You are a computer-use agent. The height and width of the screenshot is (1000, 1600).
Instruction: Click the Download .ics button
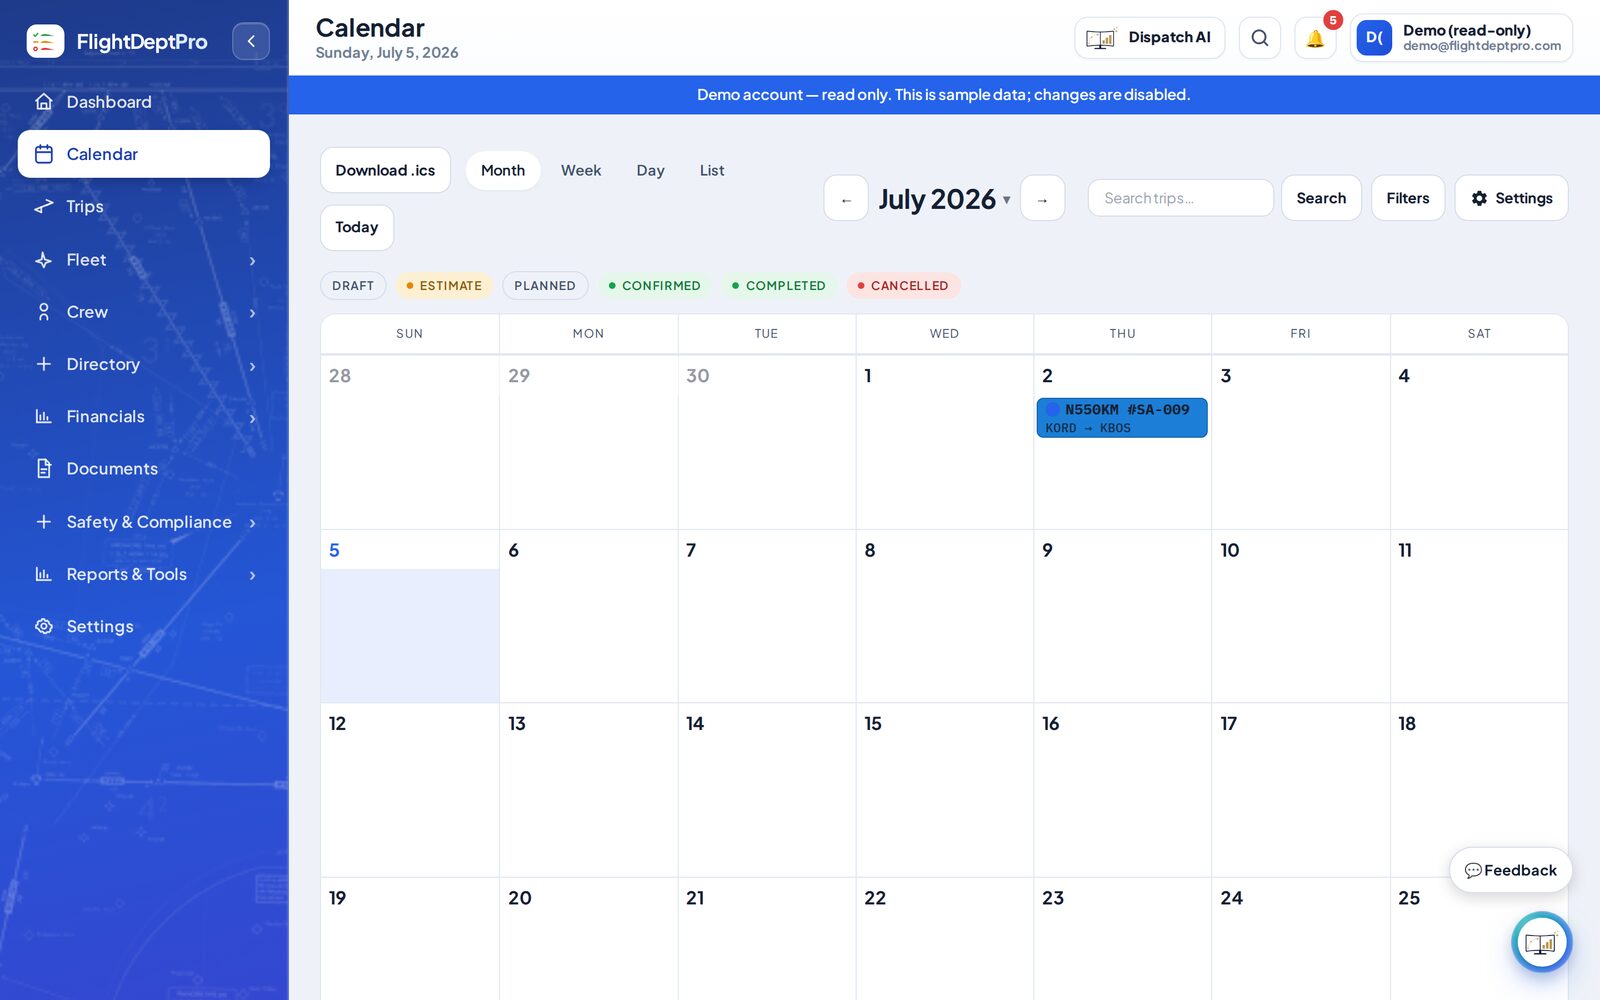[x=385, y=171]
